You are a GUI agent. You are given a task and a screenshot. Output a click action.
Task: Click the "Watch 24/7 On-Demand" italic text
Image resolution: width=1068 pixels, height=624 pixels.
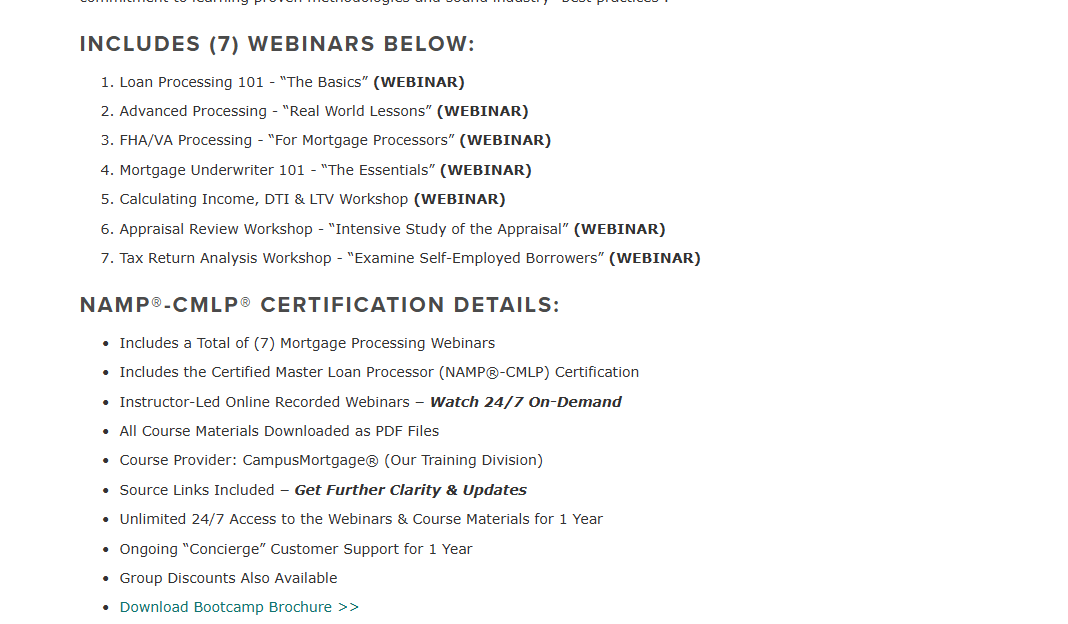526,403
